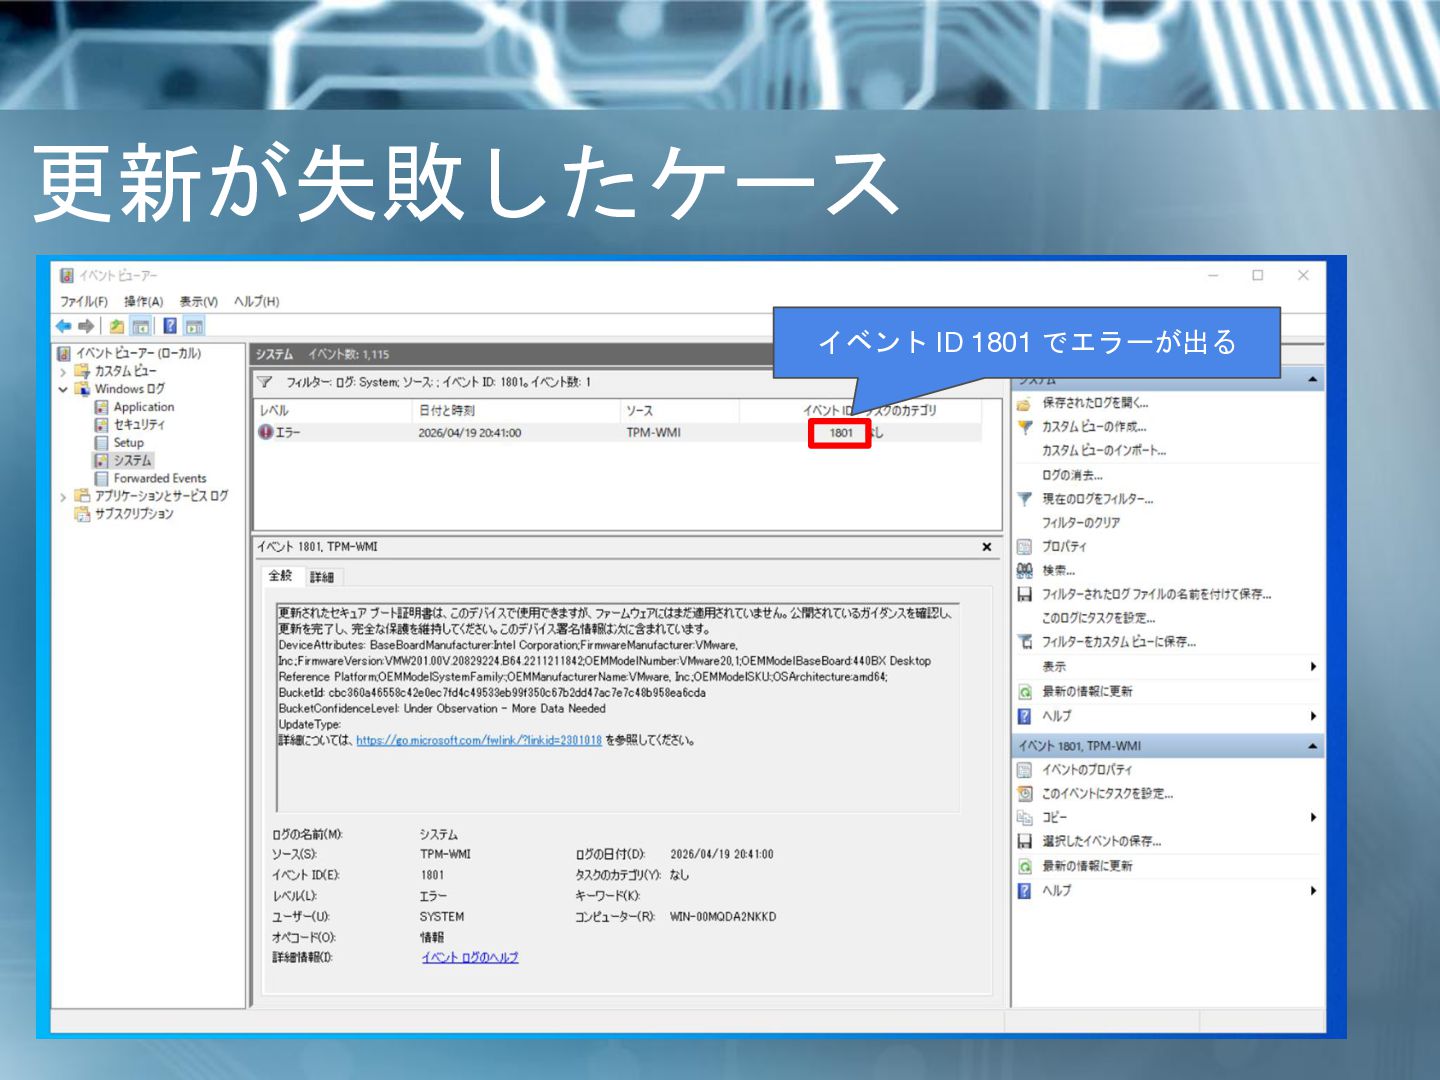Select the セキュリティ log in tree
1440x1080 pixels.
point(139,424)
